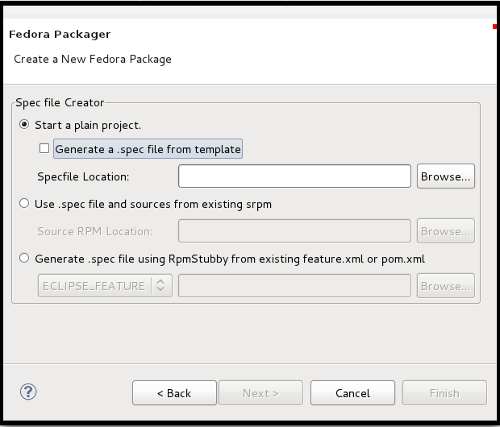
Task: Click the Finish button
Action: [444, 393]
